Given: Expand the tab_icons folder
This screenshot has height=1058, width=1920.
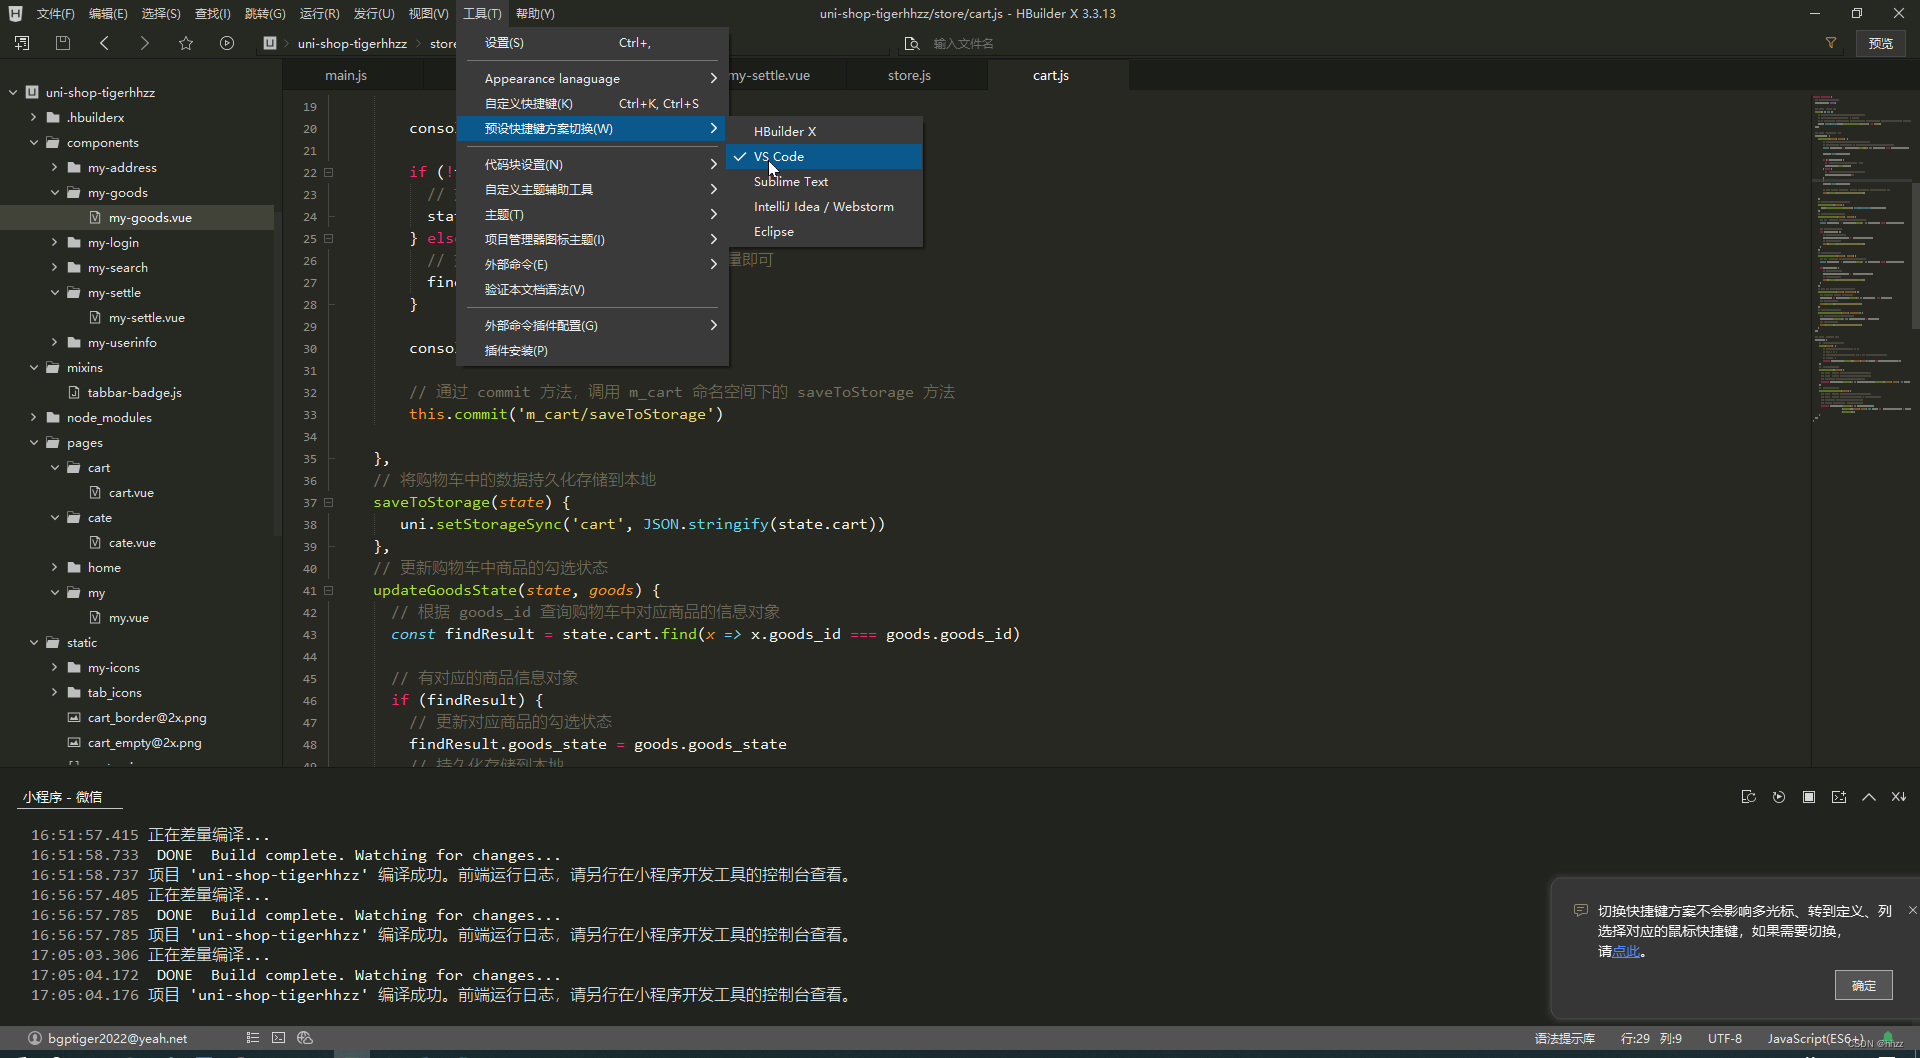Looking at the screenshot, I should [x=55, y=692].
